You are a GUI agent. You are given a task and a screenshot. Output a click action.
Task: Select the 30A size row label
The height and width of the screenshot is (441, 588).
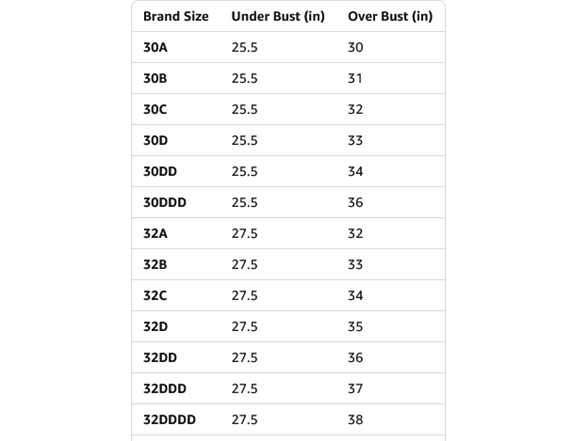[x=155, y=47]
